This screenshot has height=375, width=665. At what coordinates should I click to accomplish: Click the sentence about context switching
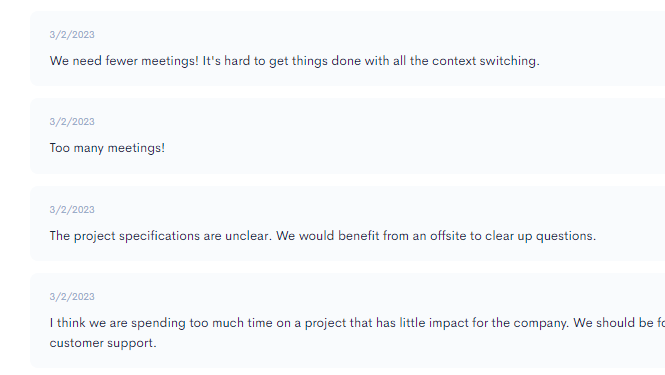pyautogui.click(x=371, y=61)
